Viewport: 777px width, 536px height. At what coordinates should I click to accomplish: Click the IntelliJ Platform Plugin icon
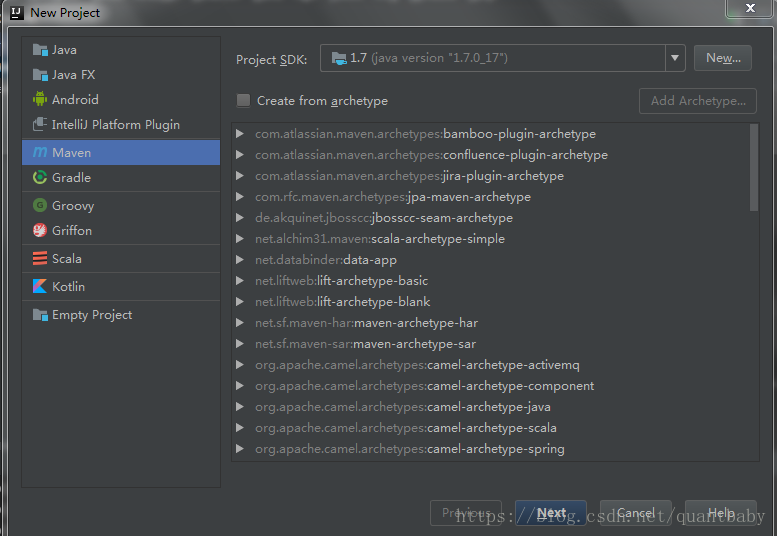pyautogui.click(x=40, y=124)
